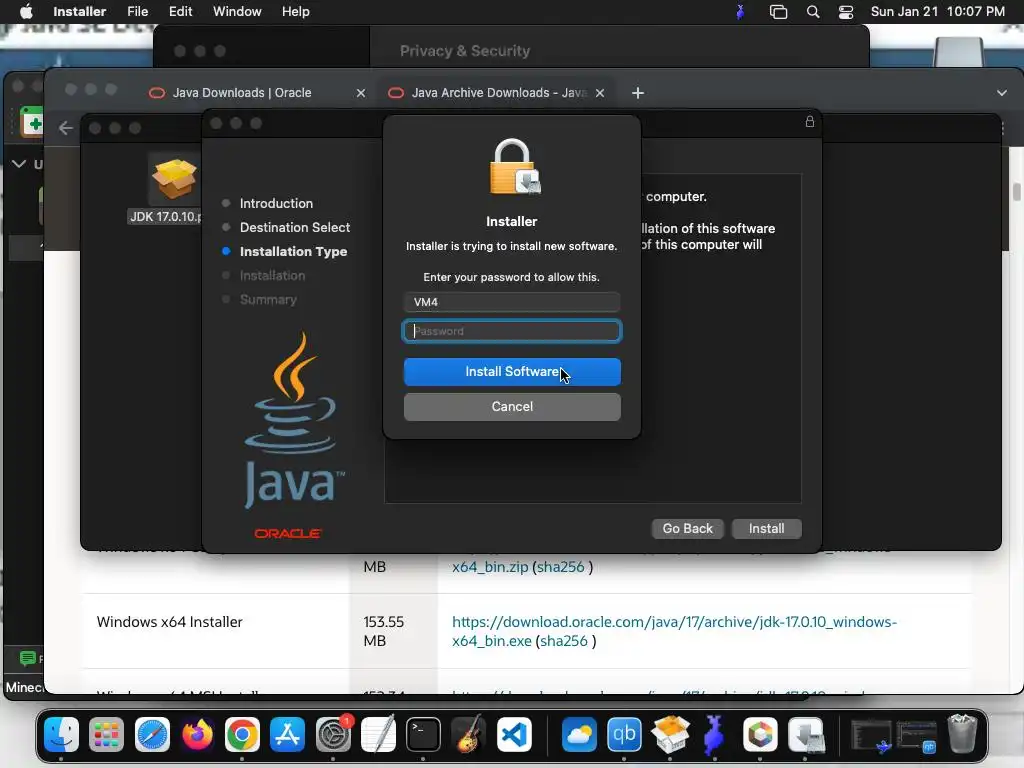Click the browser back arrow
This screenshot has width=1024, height=768.
point(66,128)
